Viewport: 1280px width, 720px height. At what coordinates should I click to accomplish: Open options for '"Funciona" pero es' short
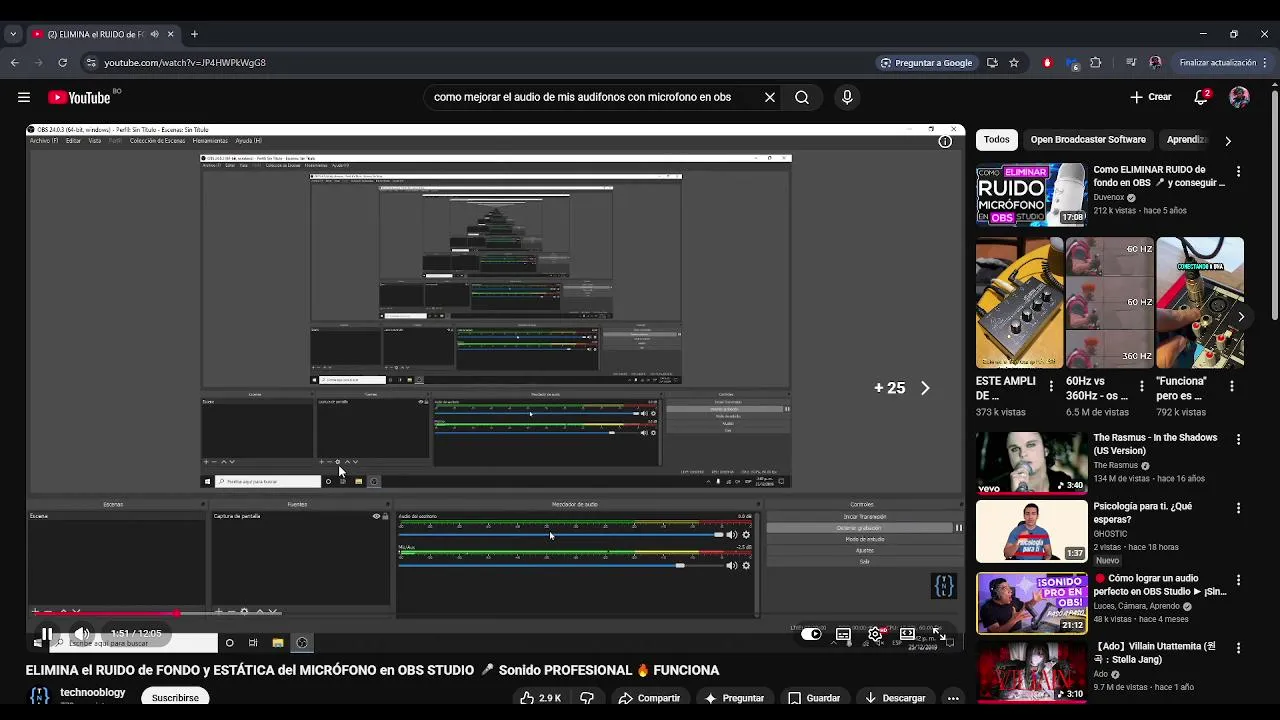click(1231, 386)
